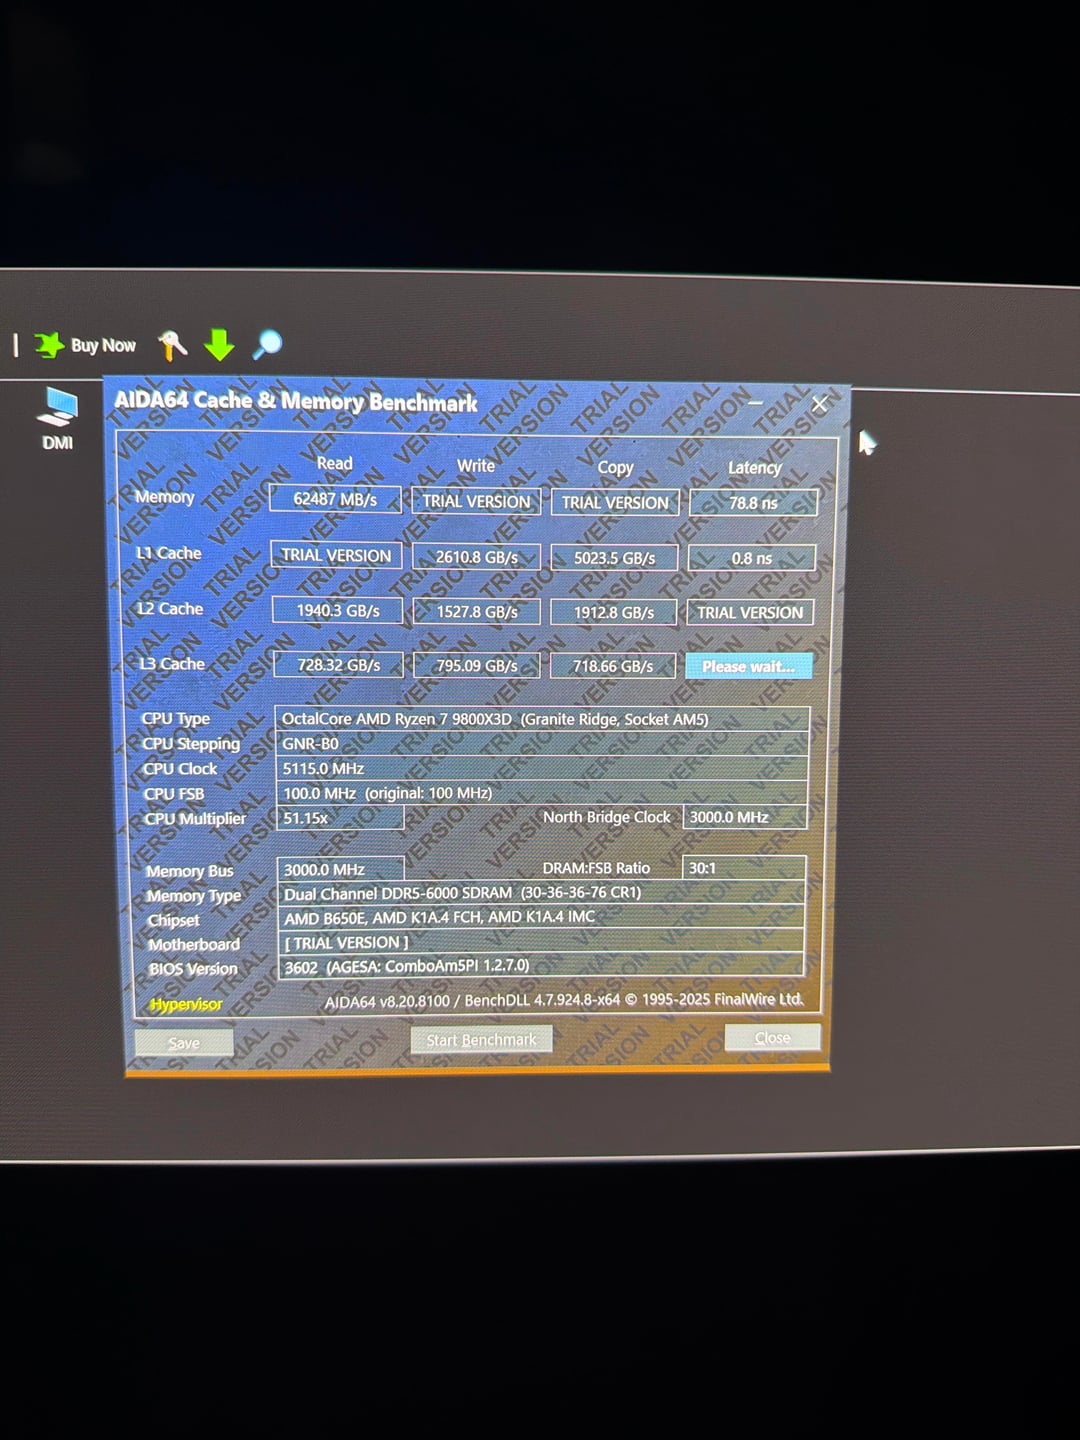Viewport: 1080px width, 1440px height.
Task: Click the Buy Now star icon
Action: click(48, 345)
